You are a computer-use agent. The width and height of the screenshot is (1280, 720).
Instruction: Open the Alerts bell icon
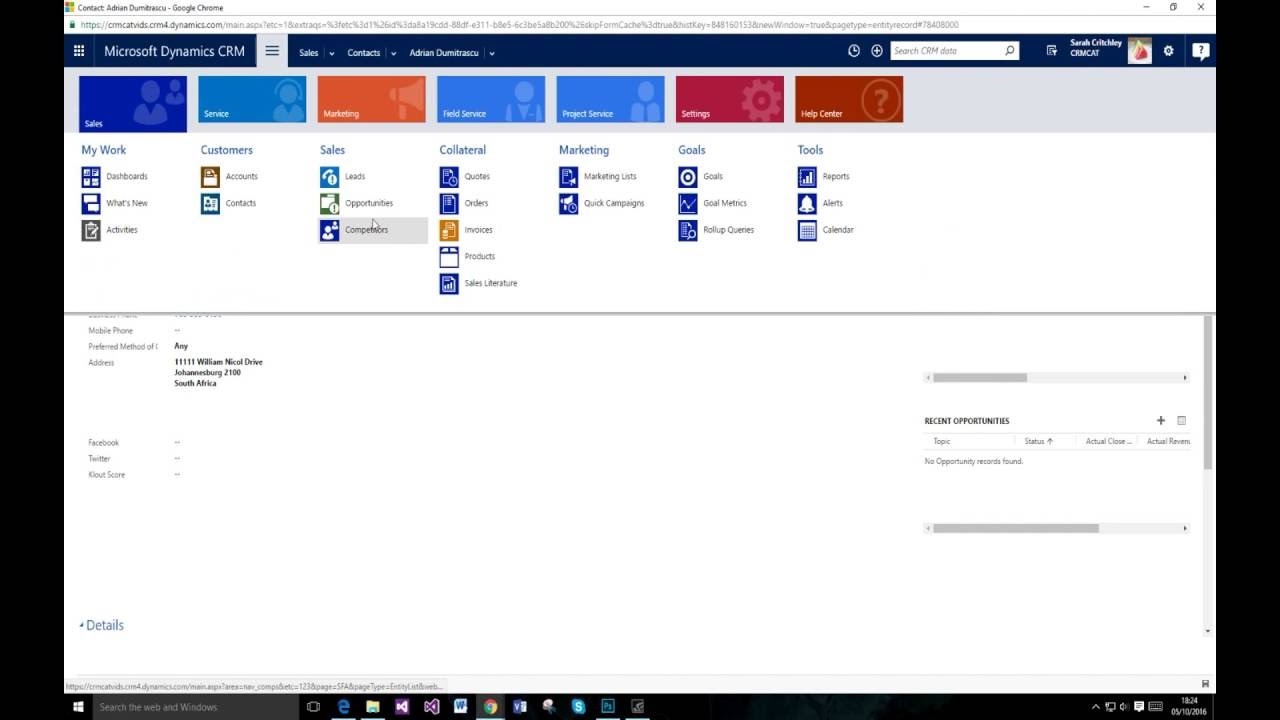(x=807, y=204)
